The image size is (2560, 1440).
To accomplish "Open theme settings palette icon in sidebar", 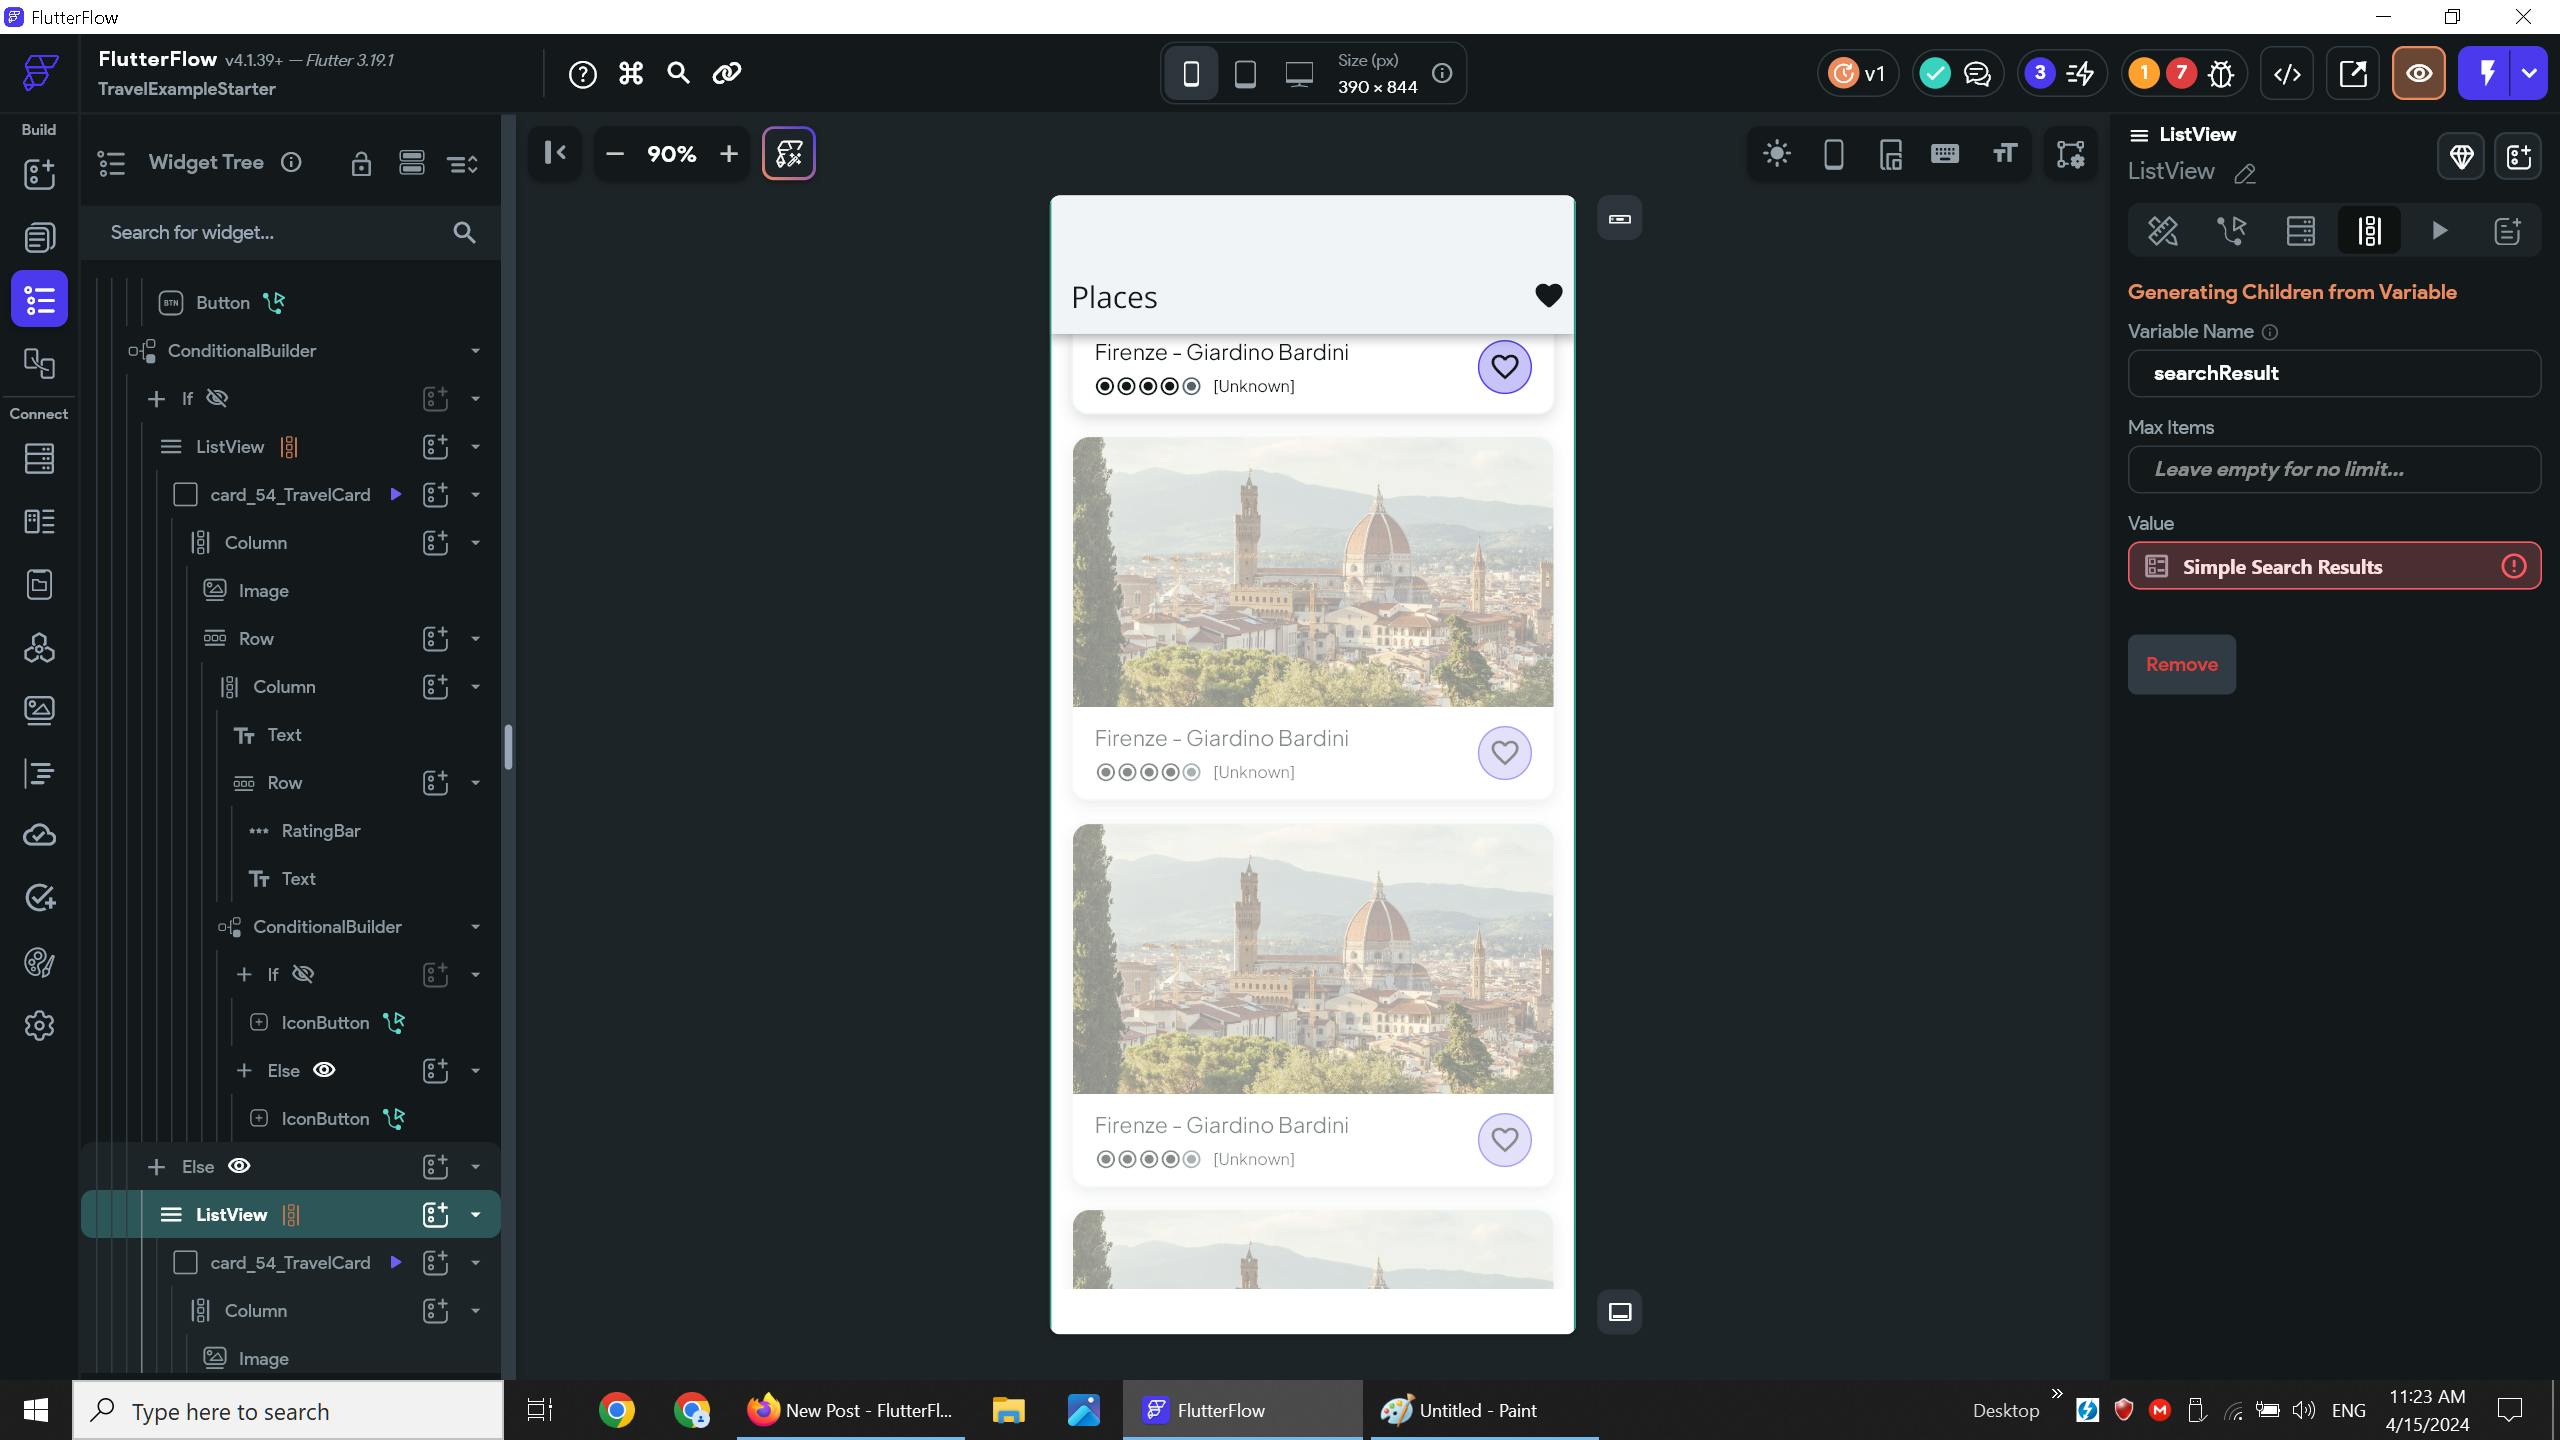I will pos(39,962).
